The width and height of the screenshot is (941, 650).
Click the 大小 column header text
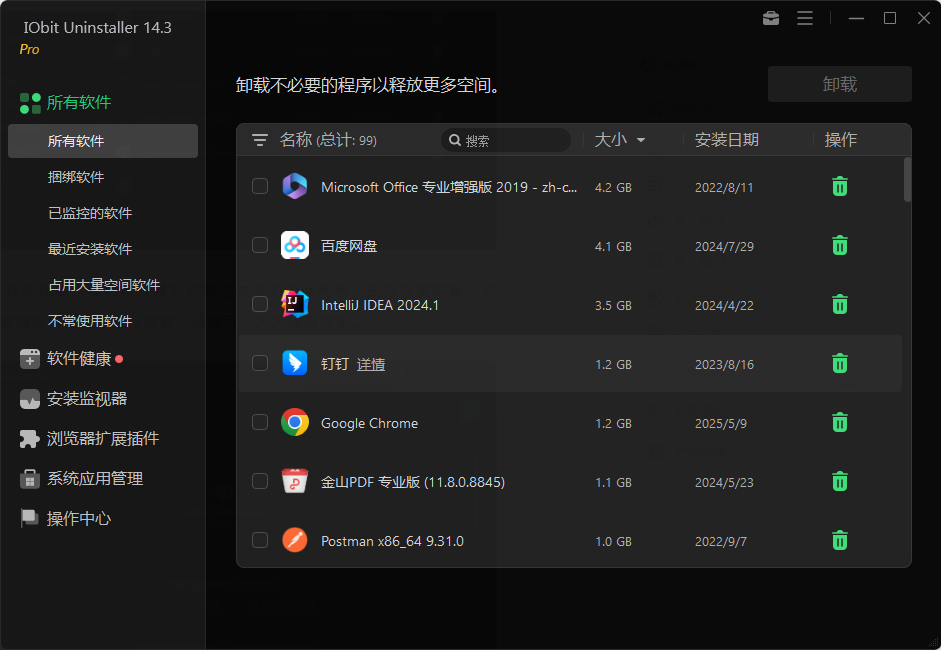(611, 140)
